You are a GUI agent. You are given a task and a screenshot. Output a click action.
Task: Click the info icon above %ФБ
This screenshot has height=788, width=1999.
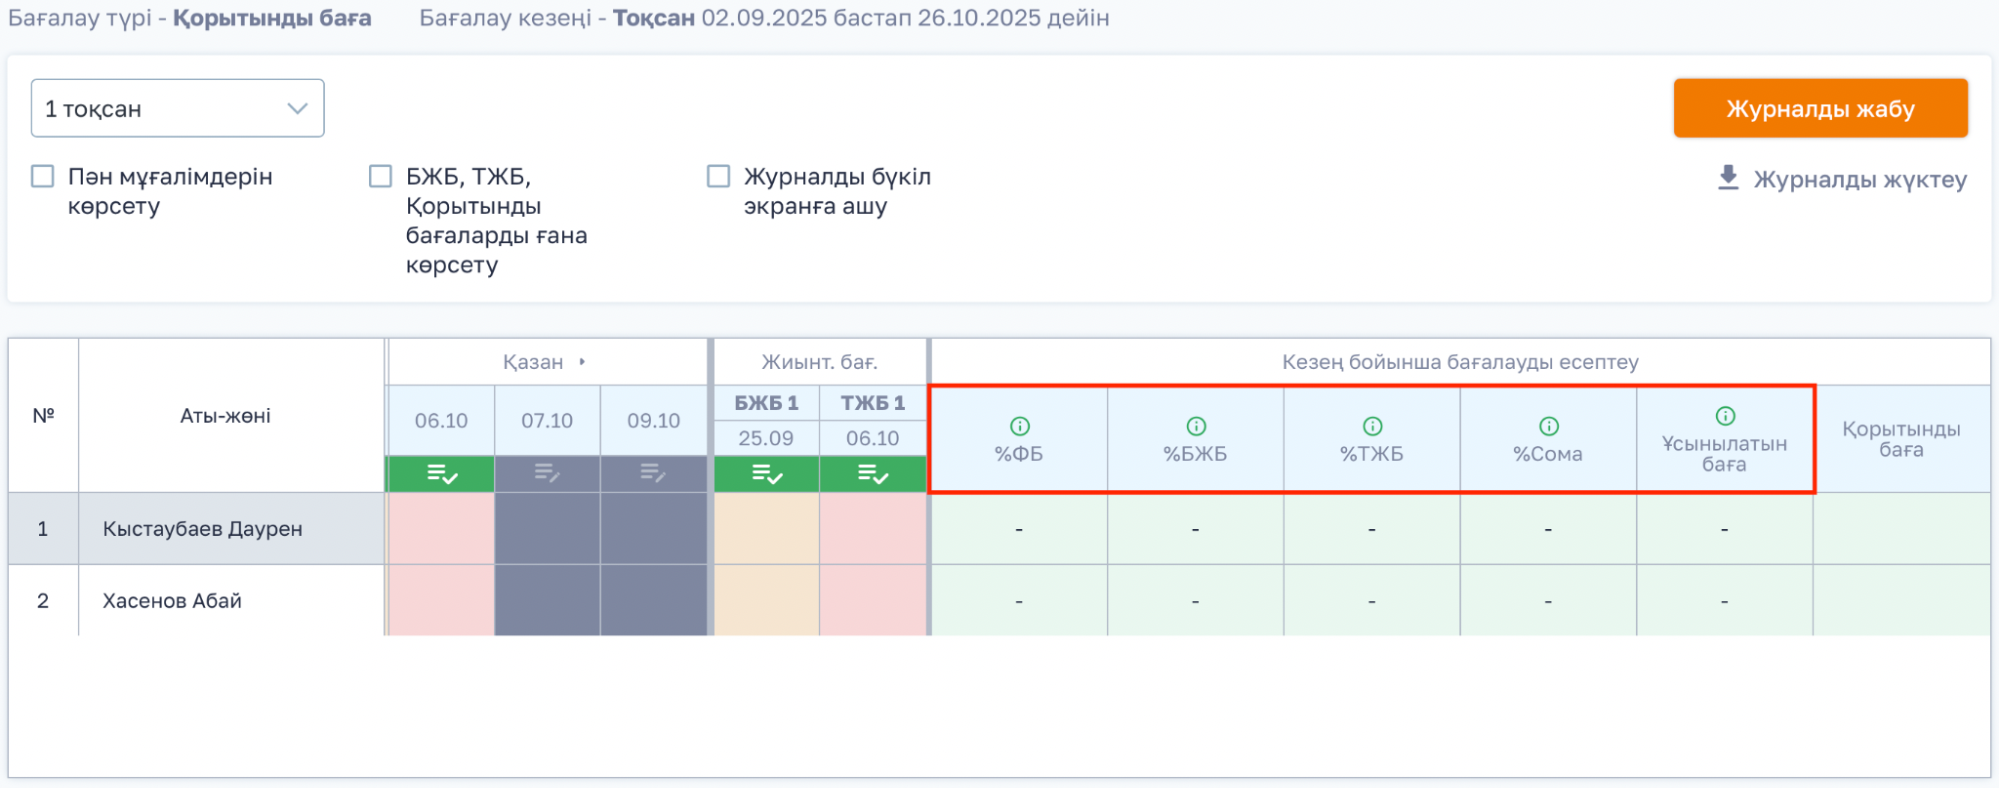point(1019,427)
